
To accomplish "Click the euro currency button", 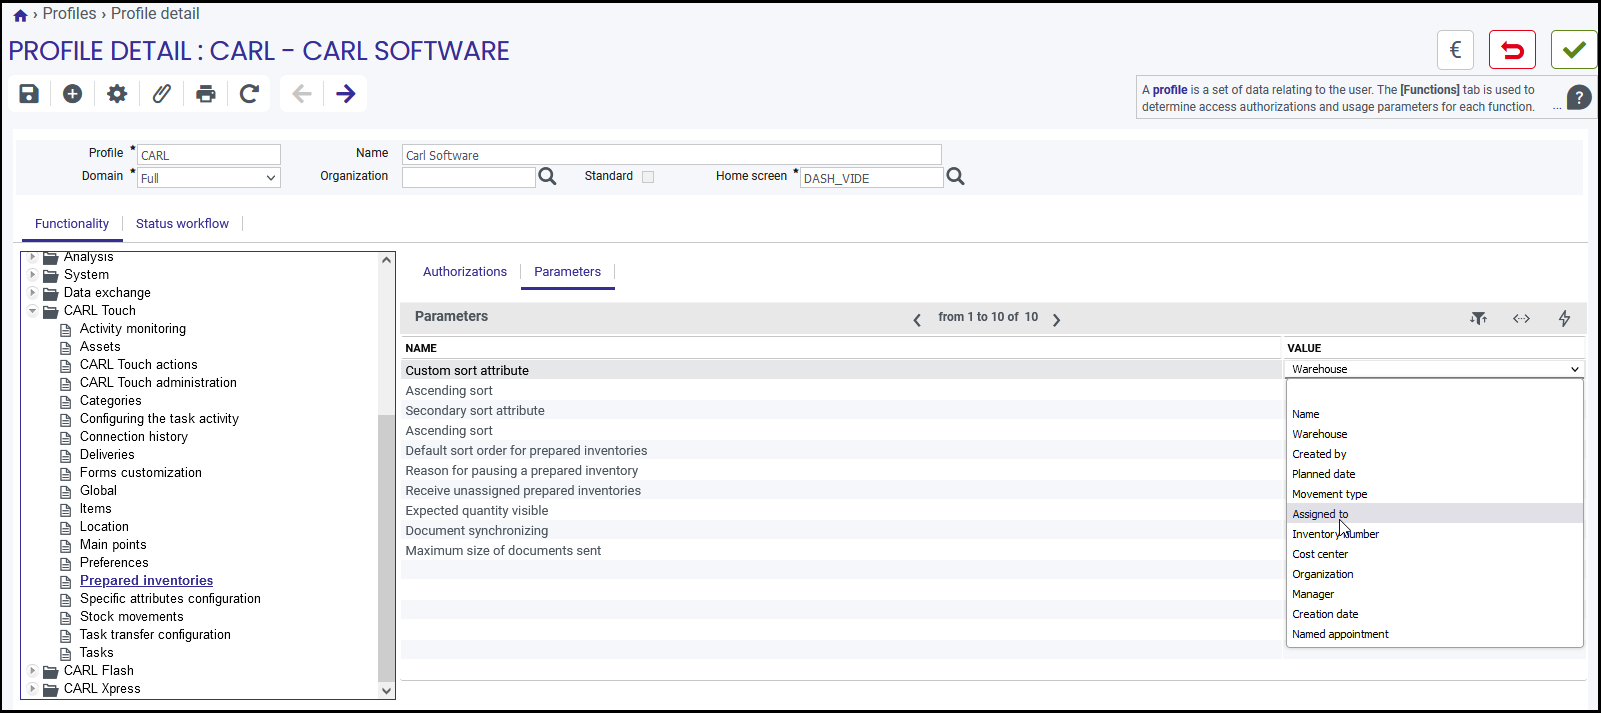I will (x=1455, y=50).
